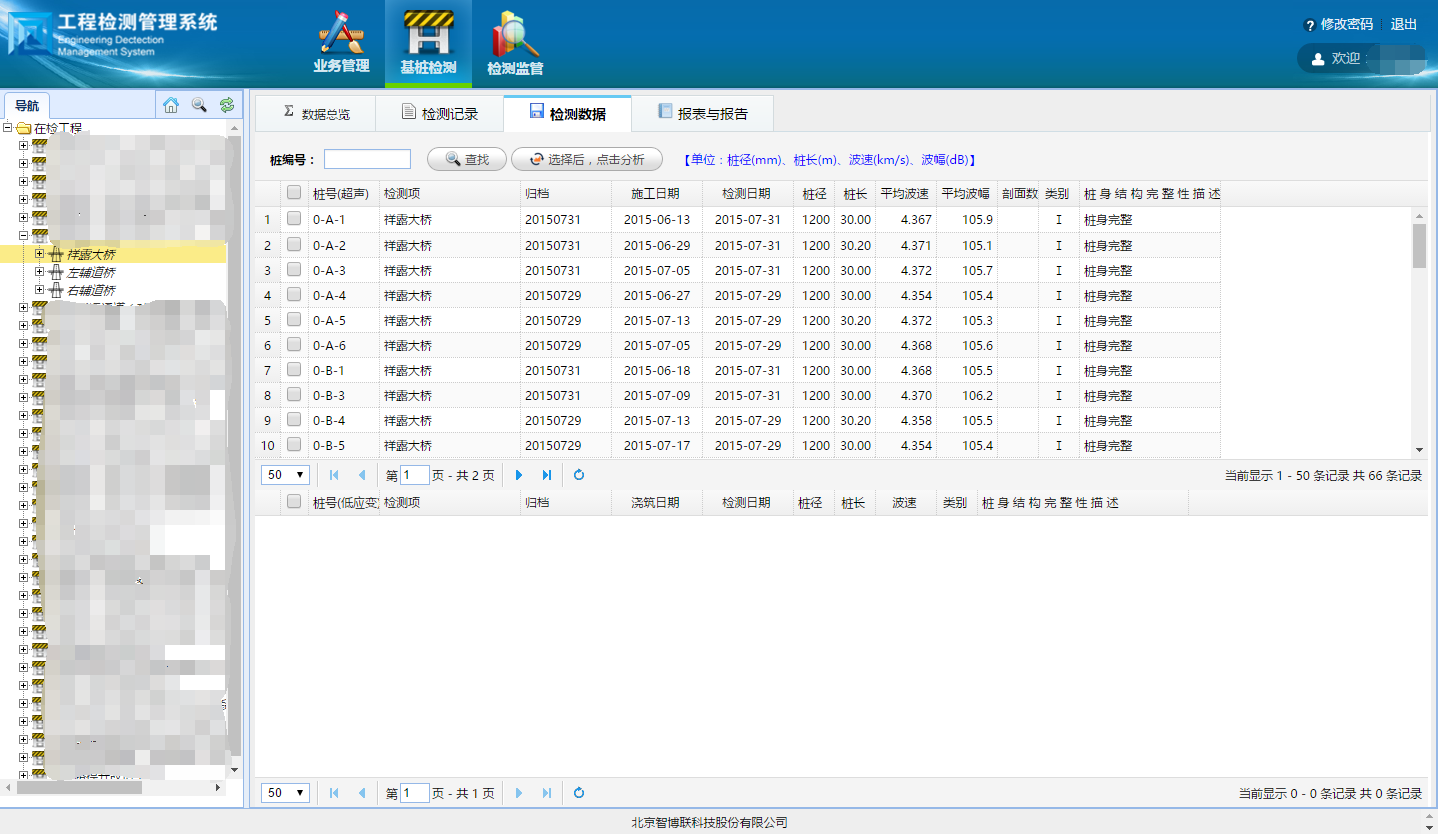This screenshot has width=1438, height=834.
Task: Sort by 施工日期 column header
Action: tap(656, 193)
